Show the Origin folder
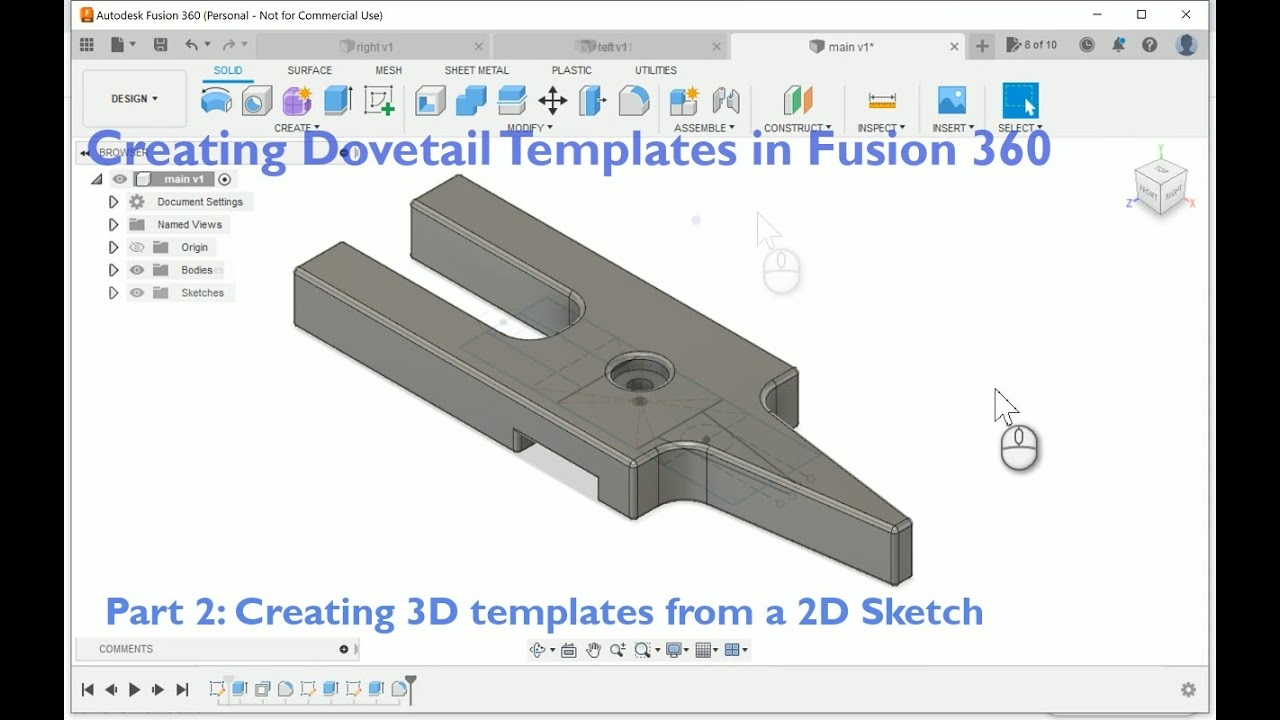Image resolution: width=1280 pixels, height=720 pixels. [136, 247]
